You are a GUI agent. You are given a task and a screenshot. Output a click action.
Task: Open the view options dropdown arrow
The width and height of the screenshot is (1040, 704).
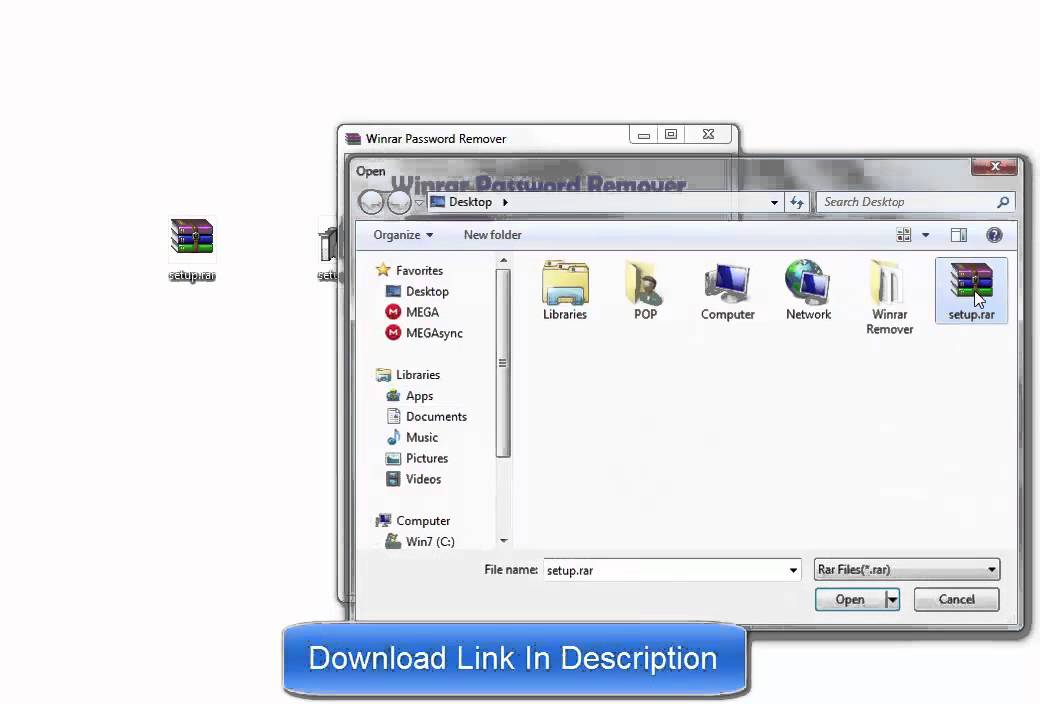click(925, 235)
